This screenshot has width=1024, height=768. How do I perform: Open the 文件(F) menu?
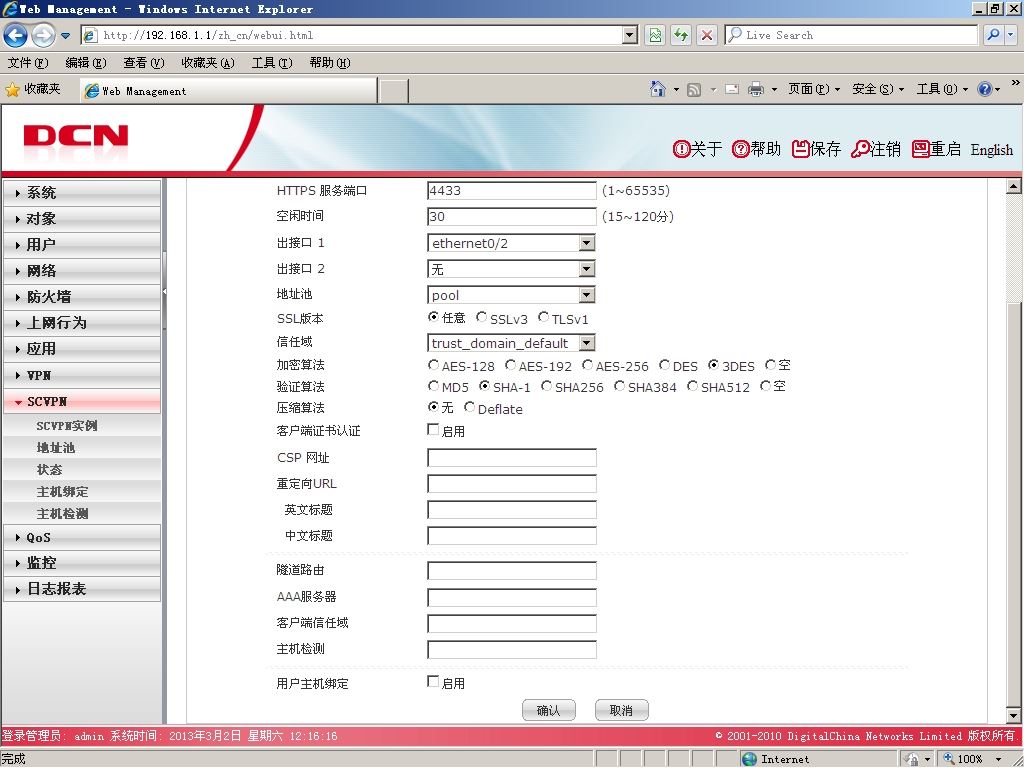27,63
